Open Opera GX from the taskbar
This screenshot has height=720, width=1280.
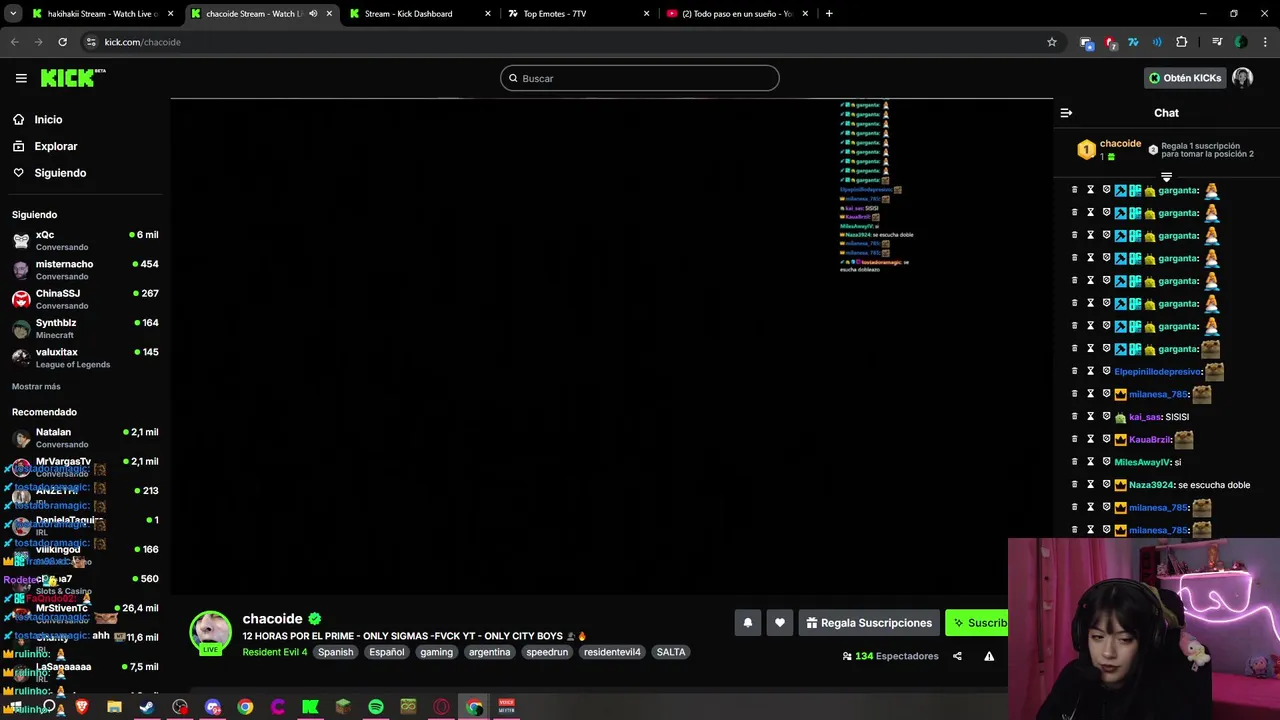click(441, 707)
